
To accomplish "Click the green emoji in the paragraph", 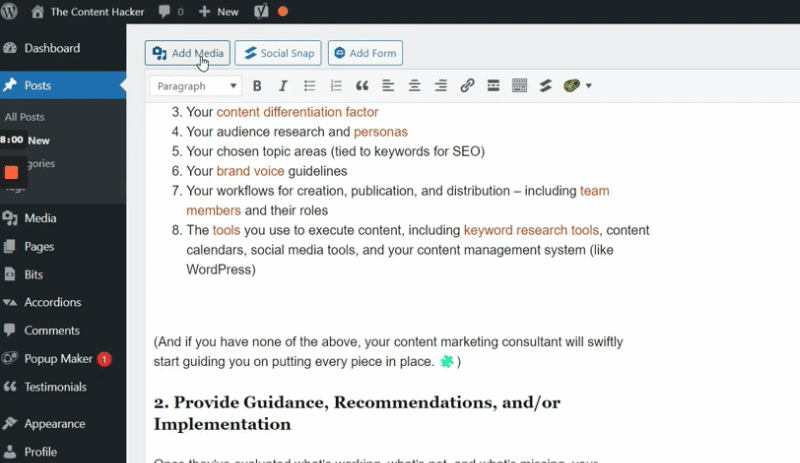I will pyautogui.click(x=446, y=361).
